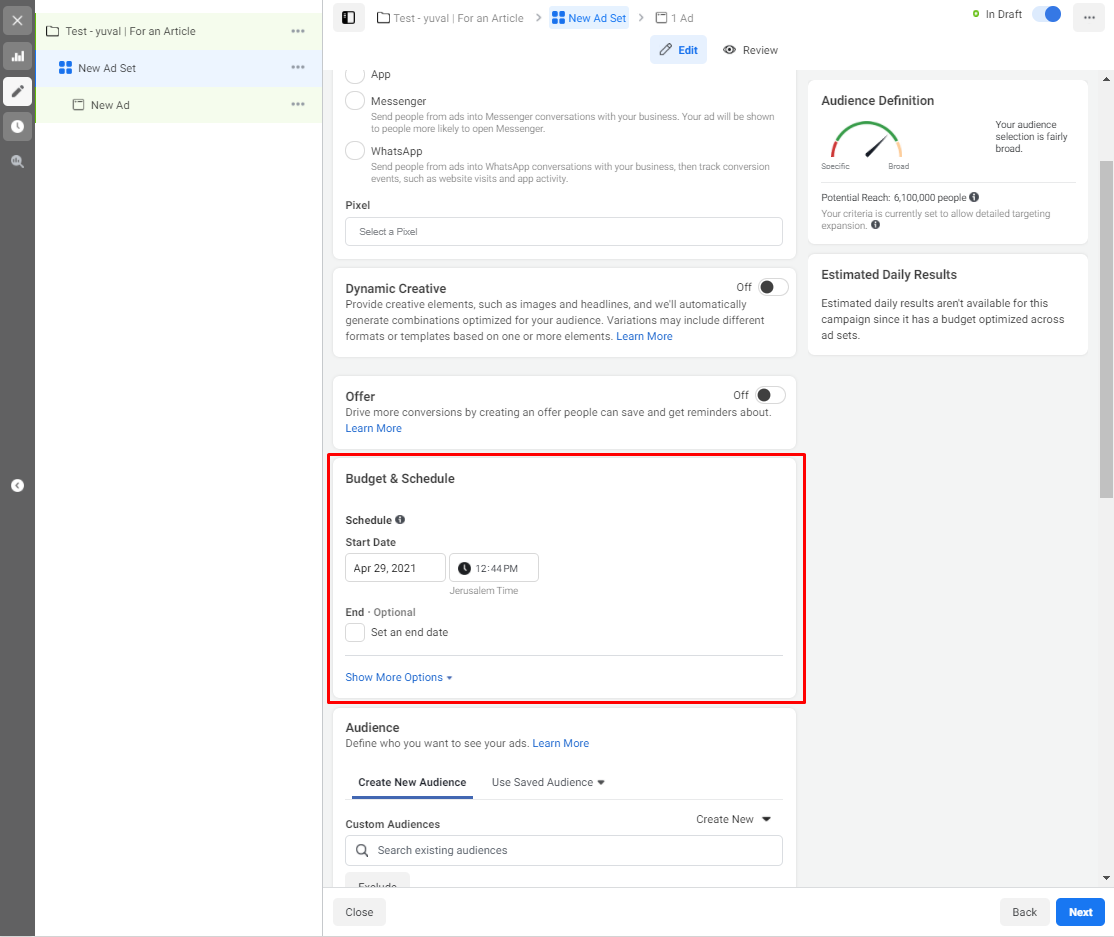
Task: Expand Show More Options in Budget & Schedule
Action: pos(399,677)
